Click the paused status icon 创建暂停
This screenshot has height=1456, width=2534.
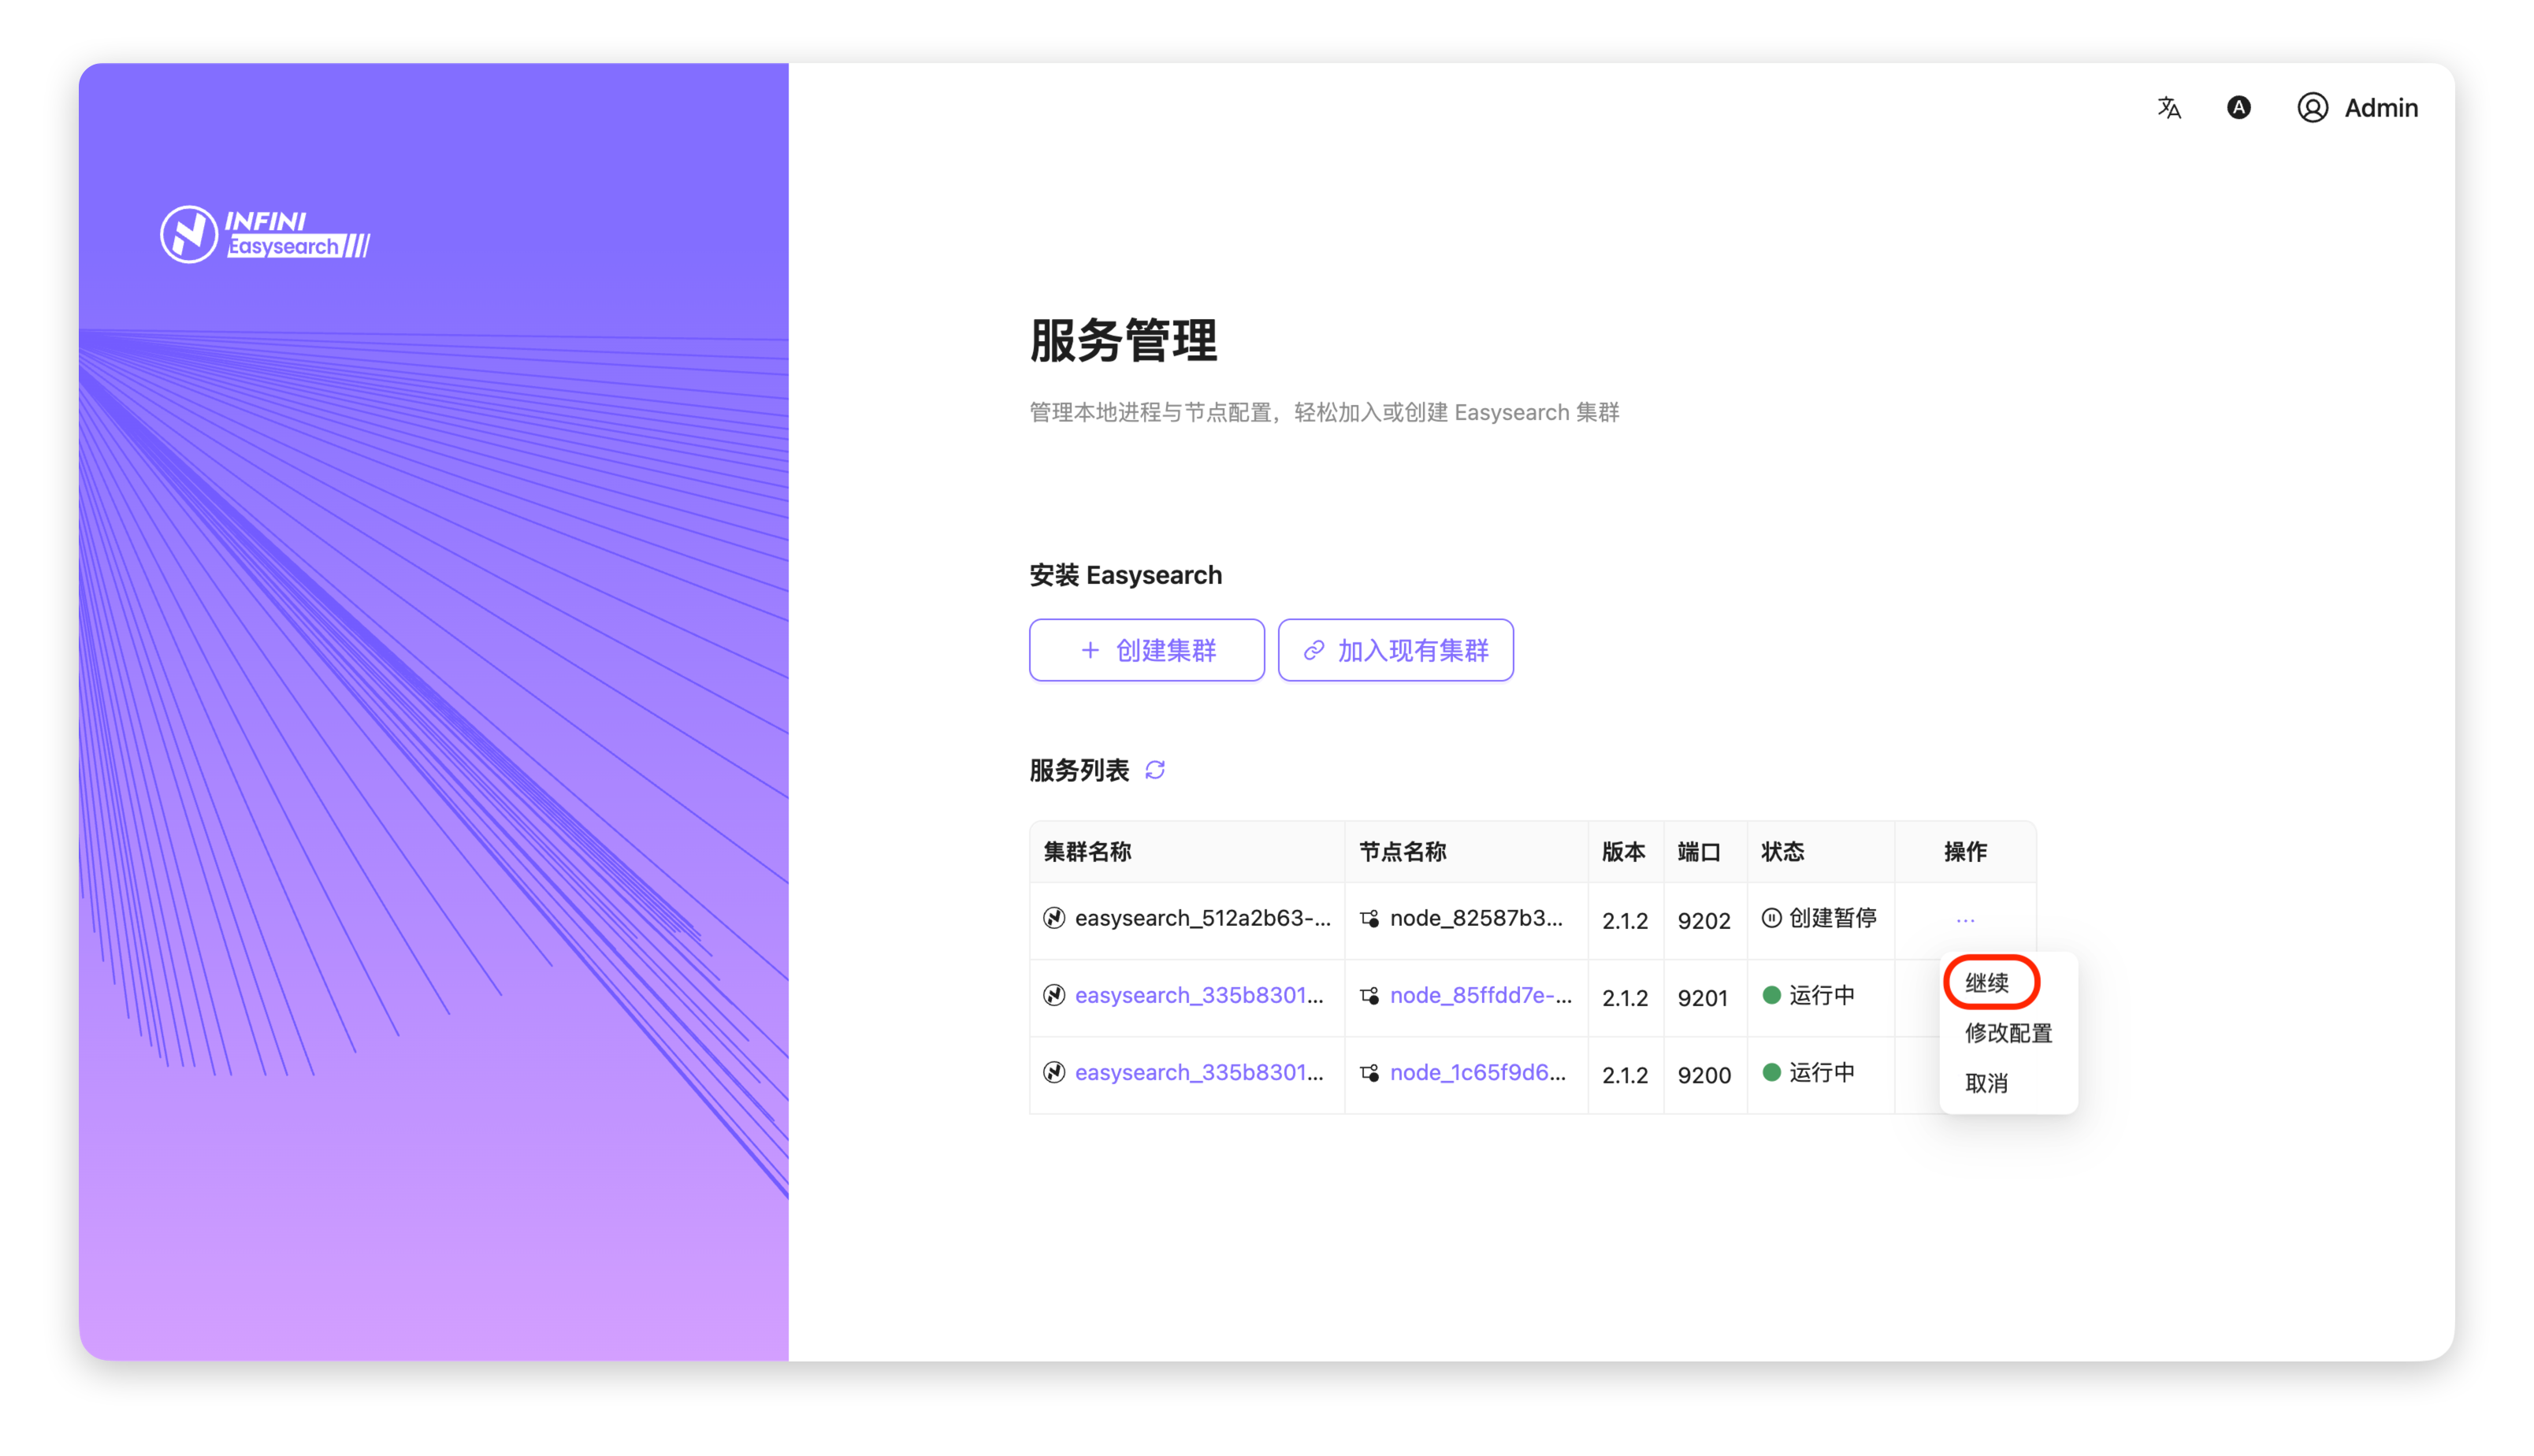click(x=1771, y=918)
